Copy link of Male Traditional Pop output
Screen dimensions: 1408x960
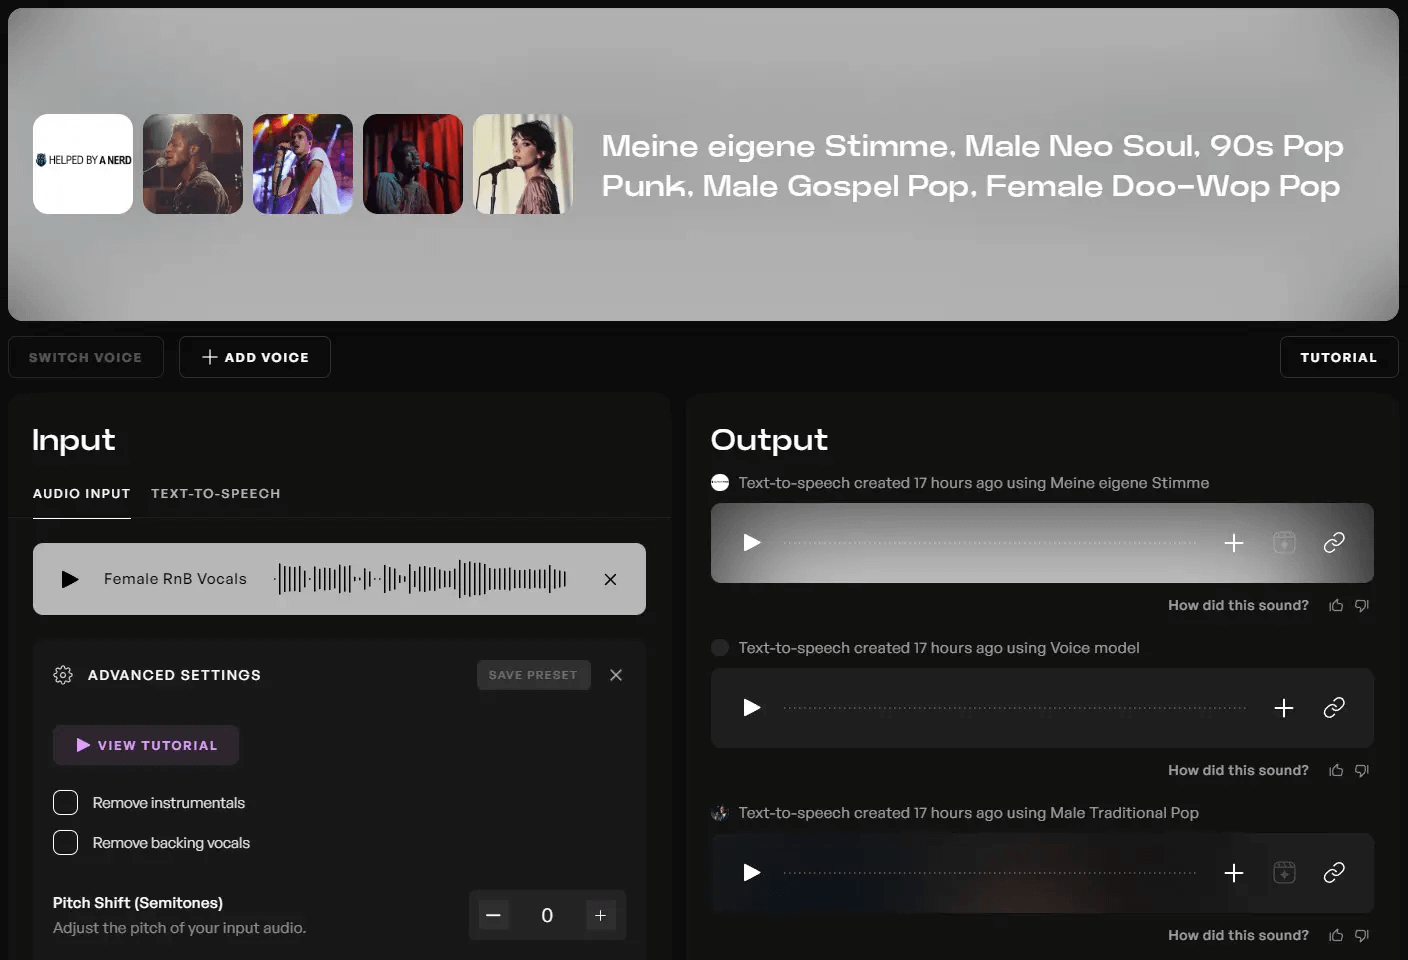tap(1333, 873)
